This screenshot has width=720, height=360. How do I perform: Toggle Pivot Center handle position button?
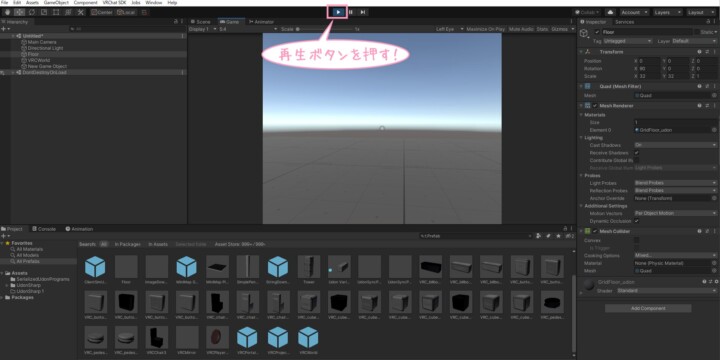coord(102,12)
